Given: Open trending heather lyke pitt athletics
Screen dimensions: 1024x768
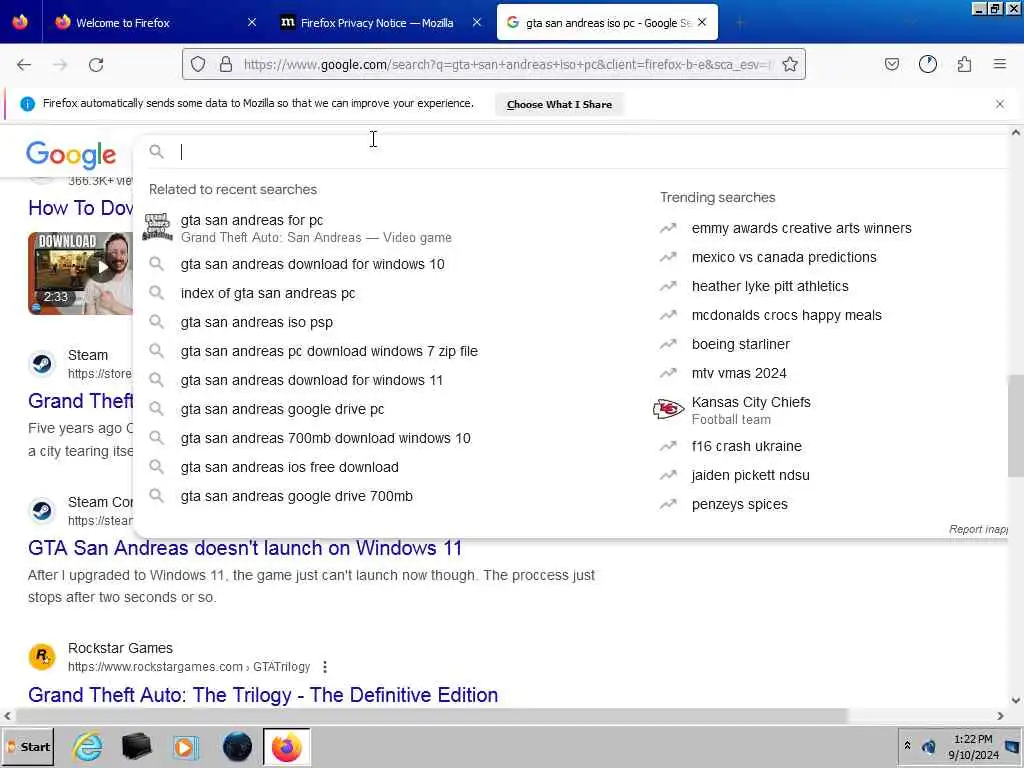Looking at the screenshot, I should pos(770,286).
